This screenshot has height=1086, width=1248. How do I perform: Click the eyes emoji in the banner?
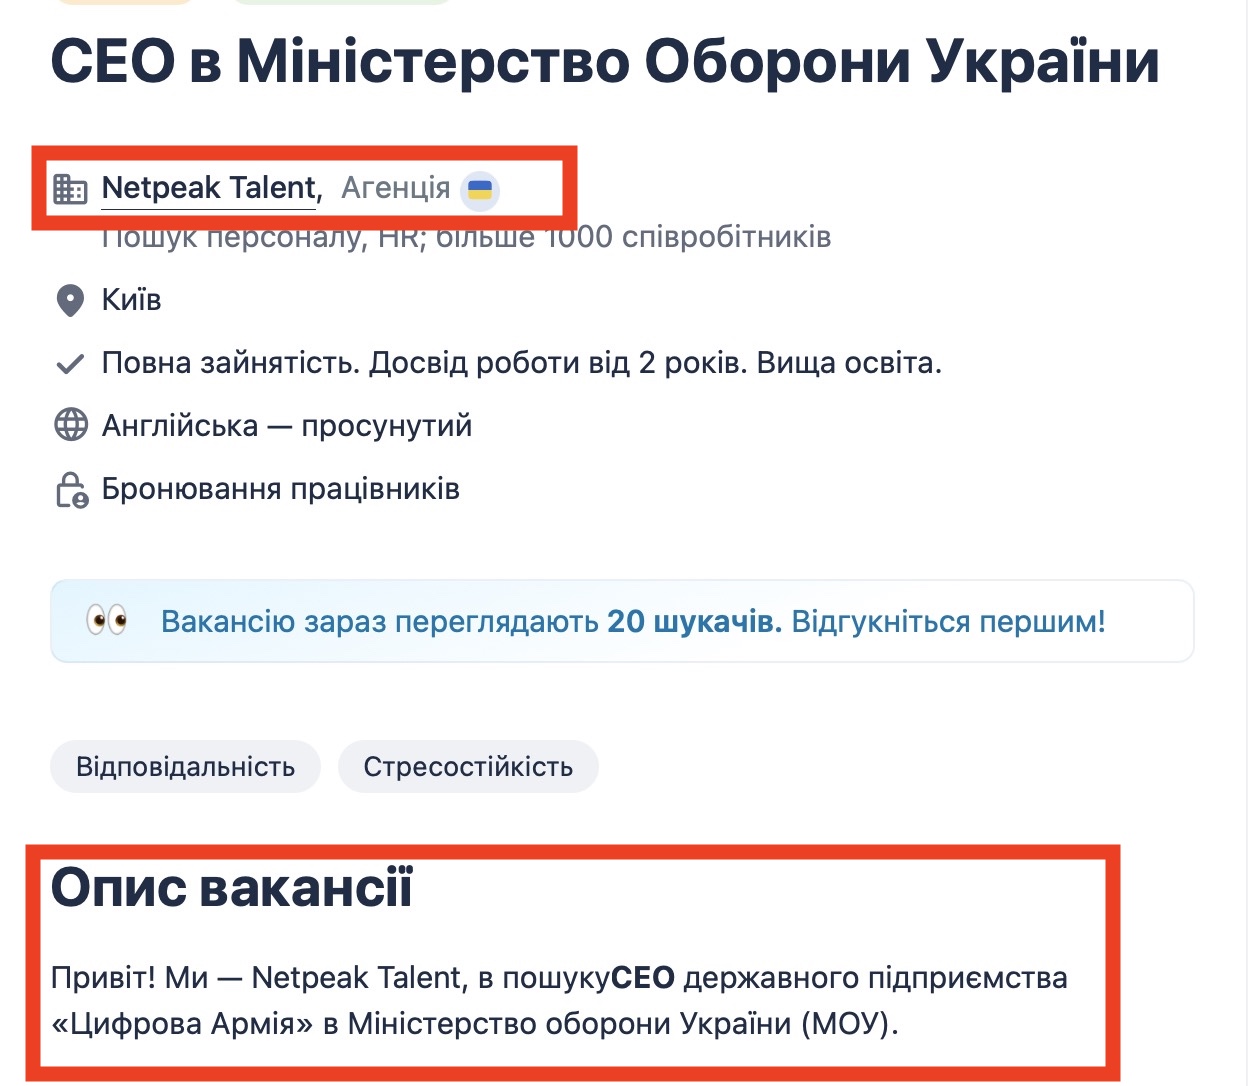pos(107,621)
